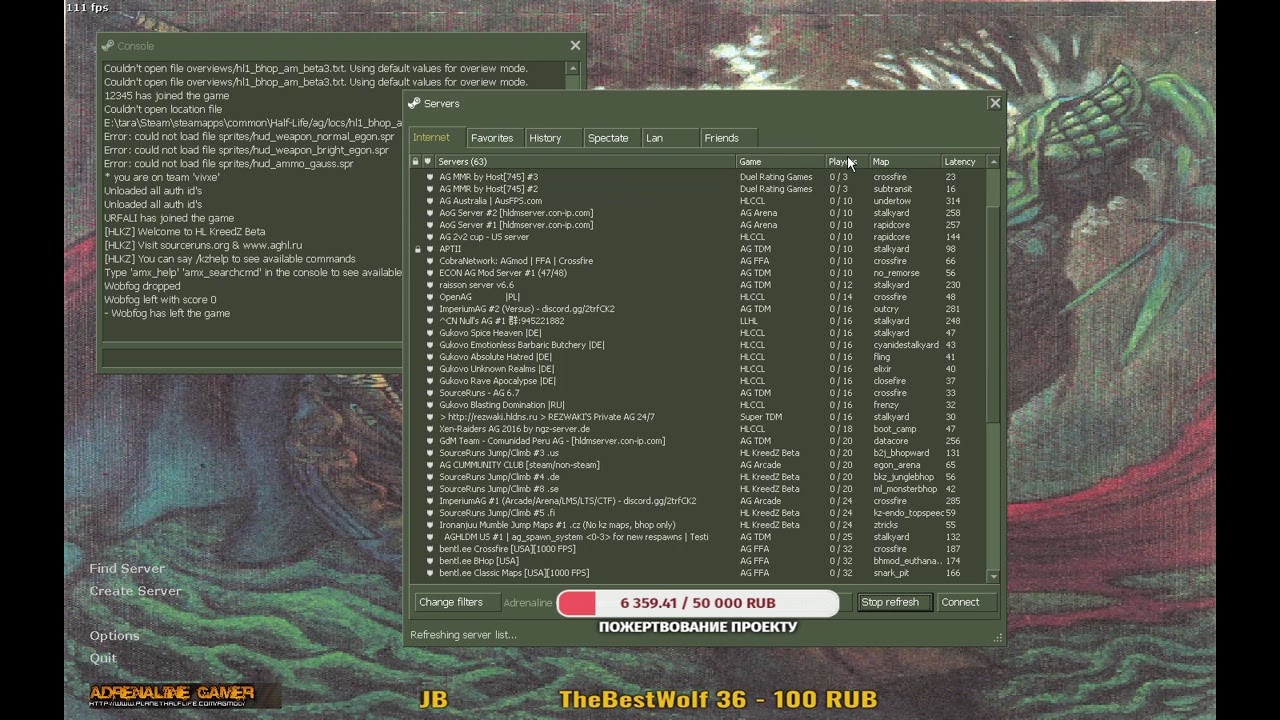Screen dimensions: 1280x720
Task: Click shield icon beside bentl.ee BHop [USA]
Action: click(430, 561)
